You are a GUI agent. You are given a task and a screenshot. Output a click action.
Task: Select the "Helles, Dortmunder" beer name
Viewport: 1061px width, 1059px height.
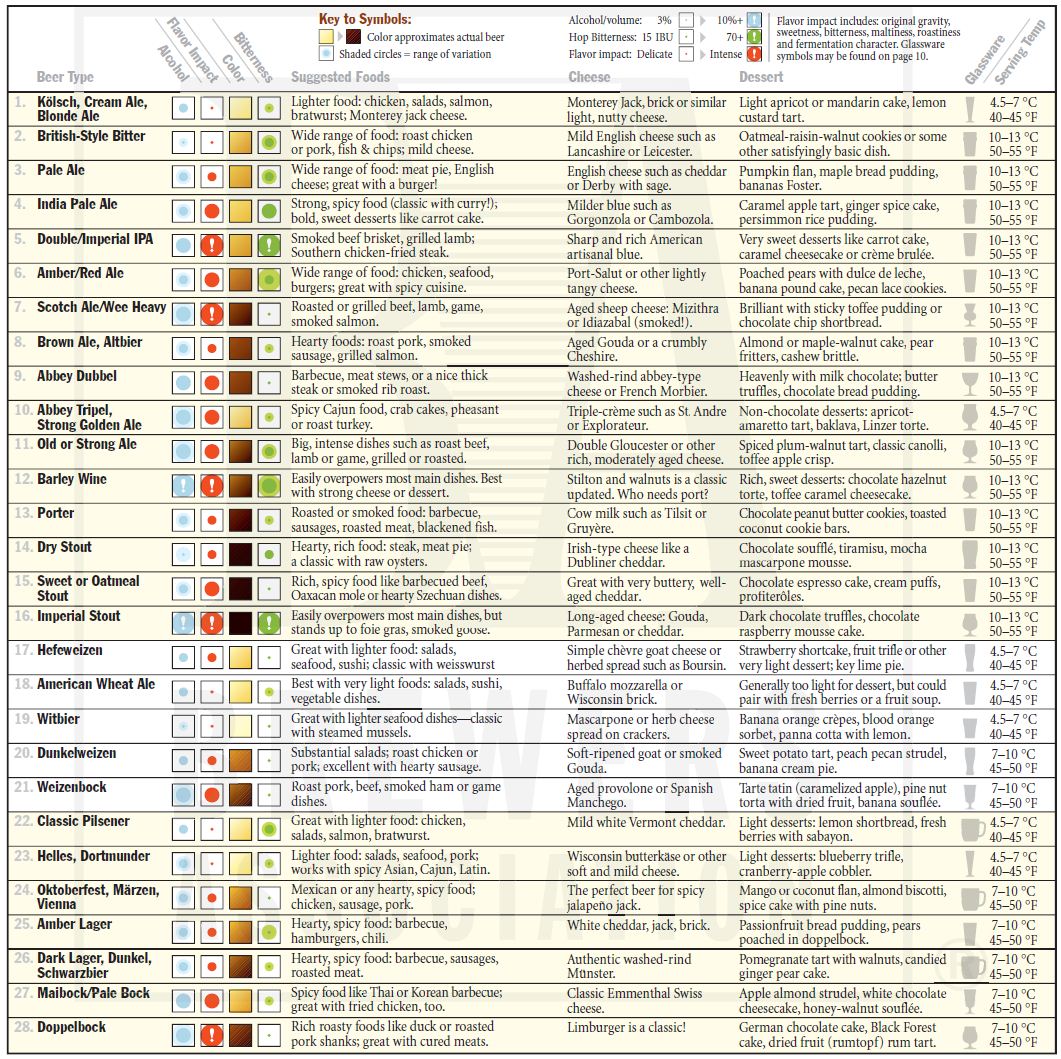[93, 856]
